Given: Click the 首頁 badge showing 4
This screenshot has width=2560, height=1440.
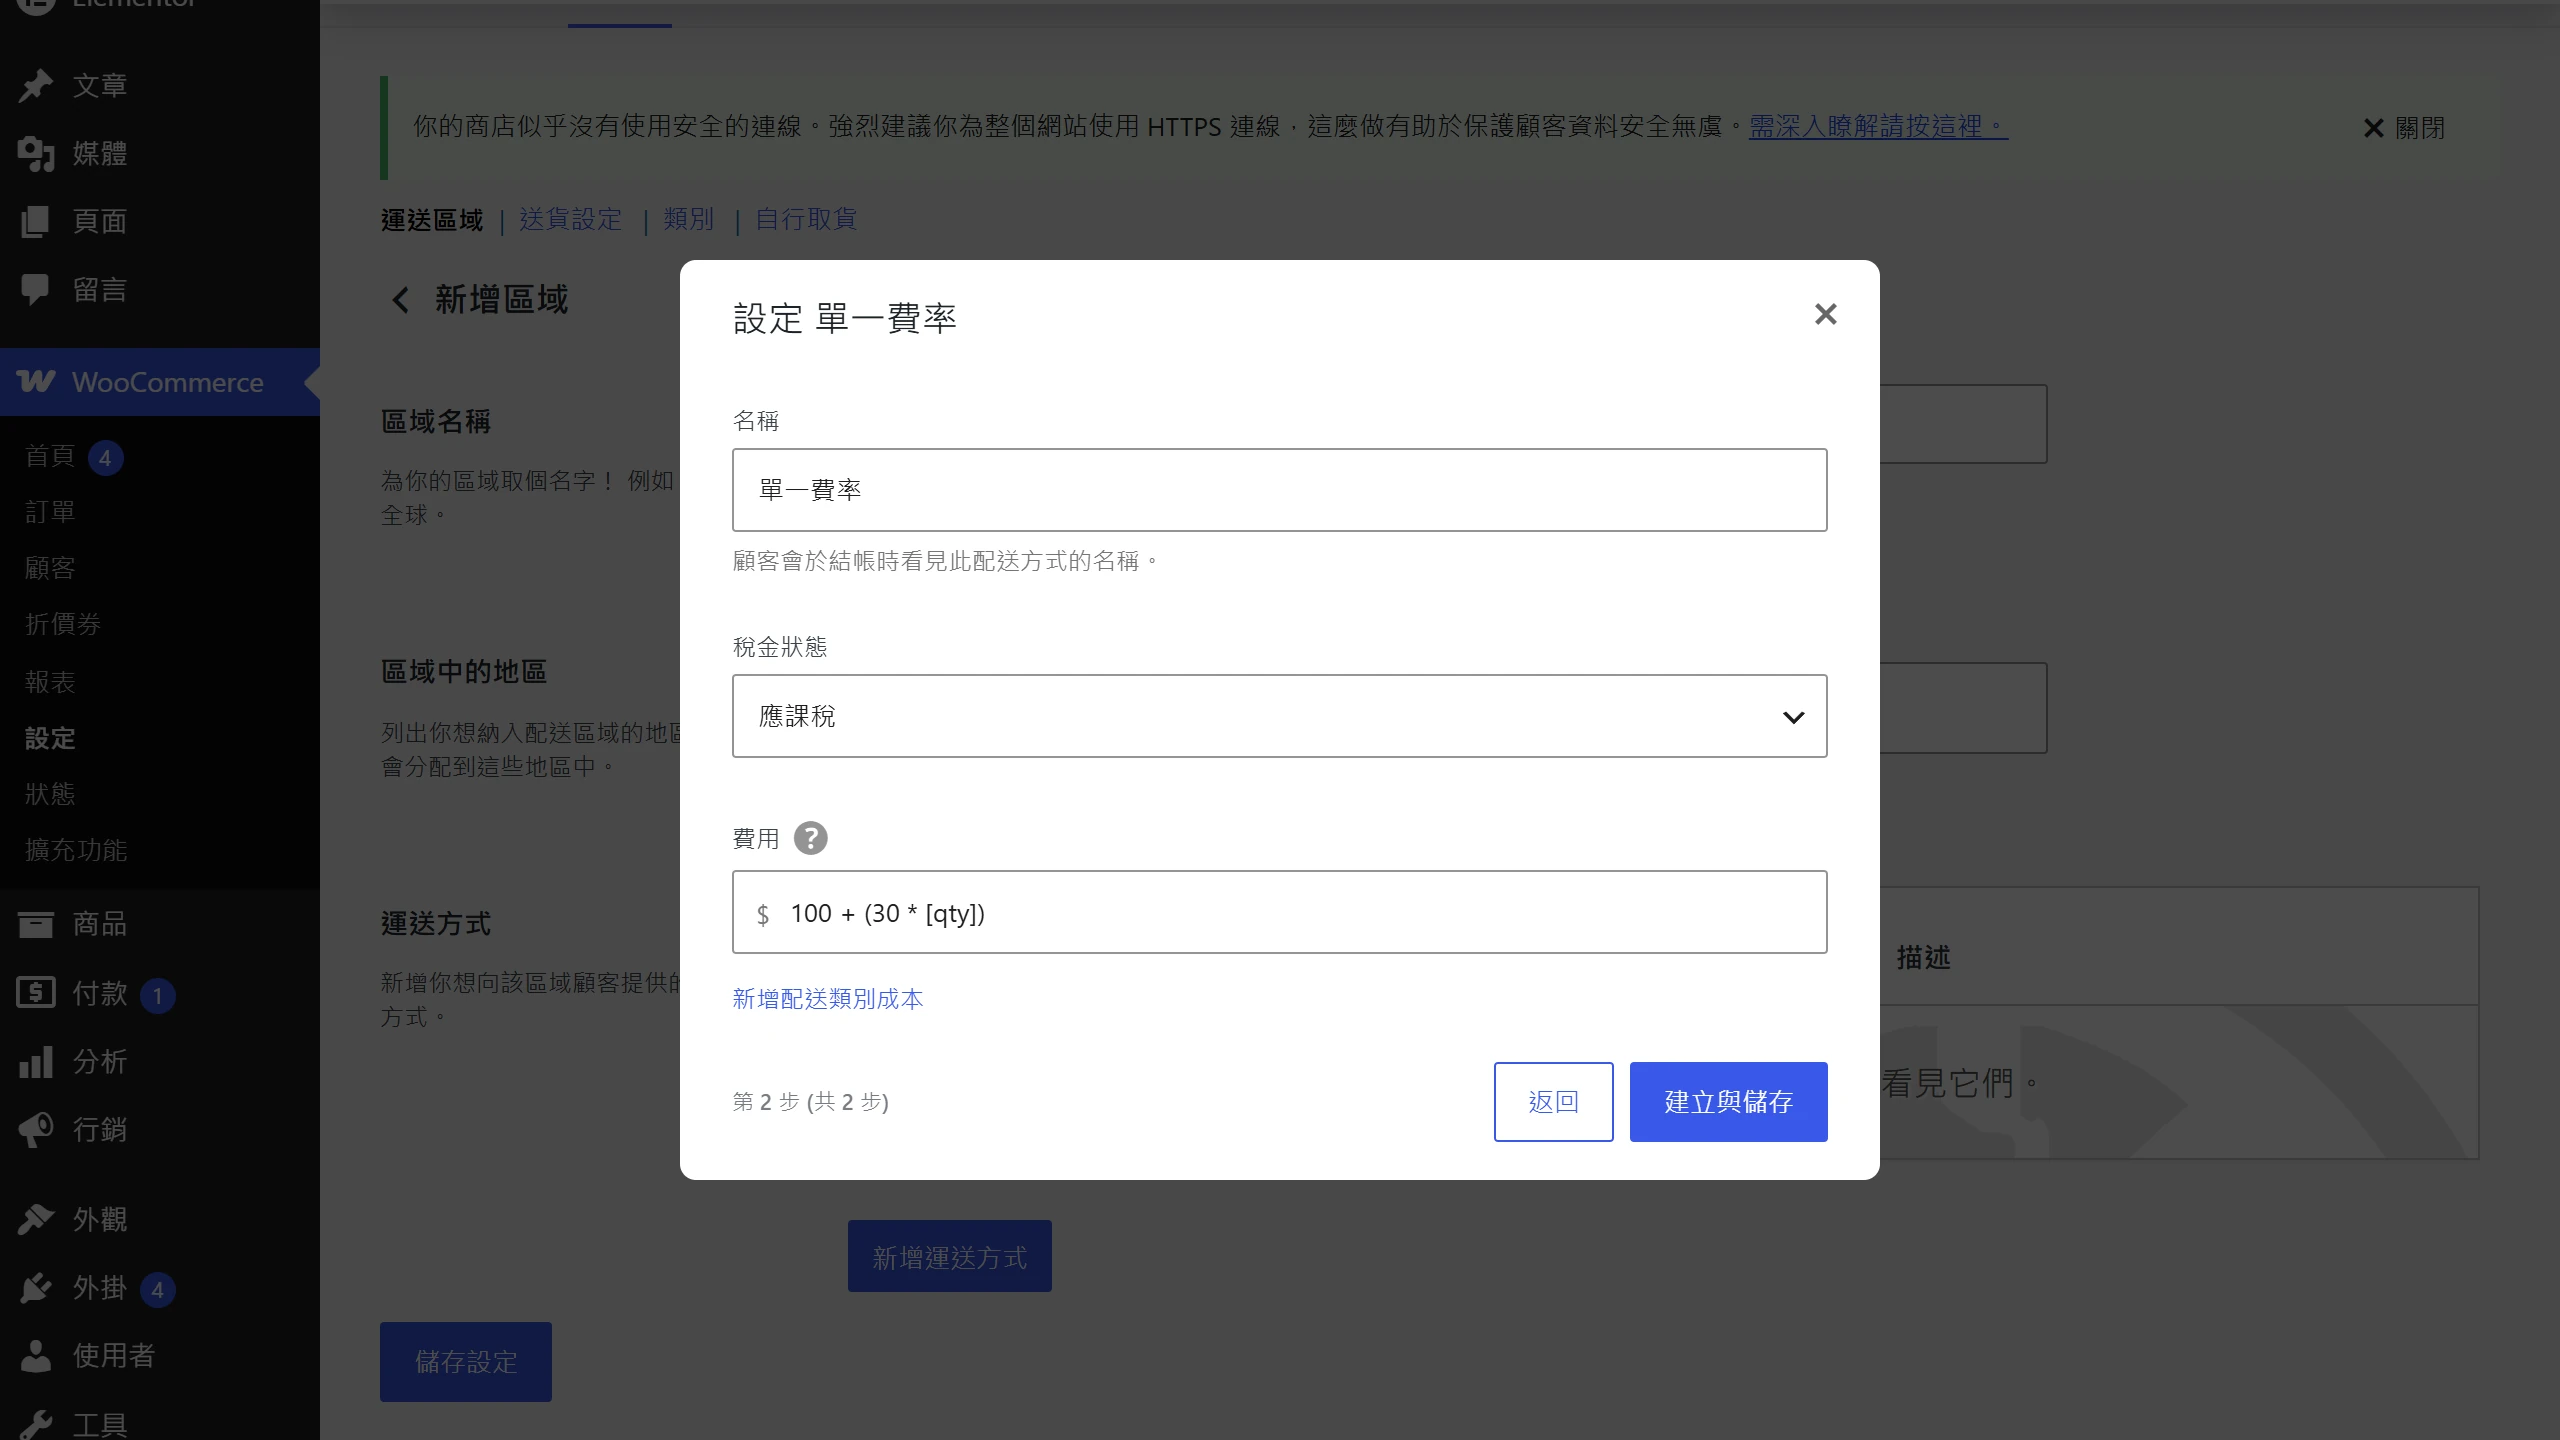Looking at the screenshot, I should click(x=105, y=458).
